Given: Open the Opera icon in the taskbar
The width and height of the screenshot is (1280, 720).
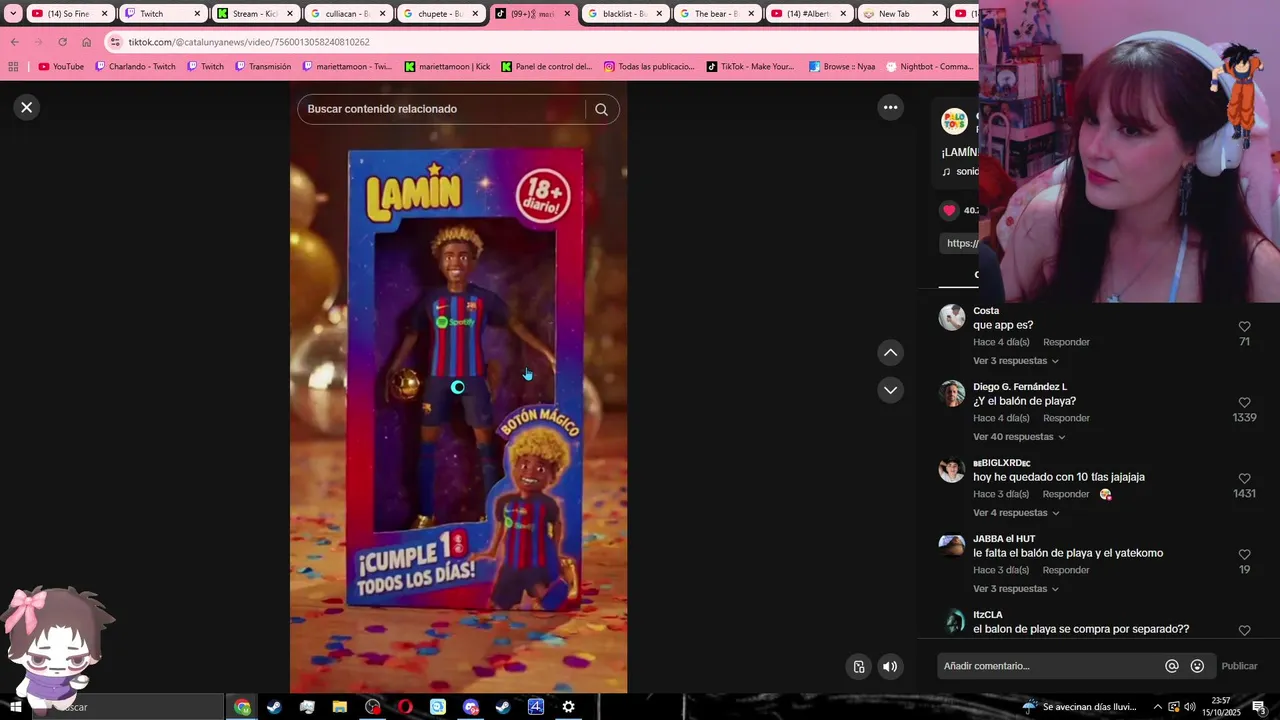Looking at the screenshot, I should (x=405, y=707).
